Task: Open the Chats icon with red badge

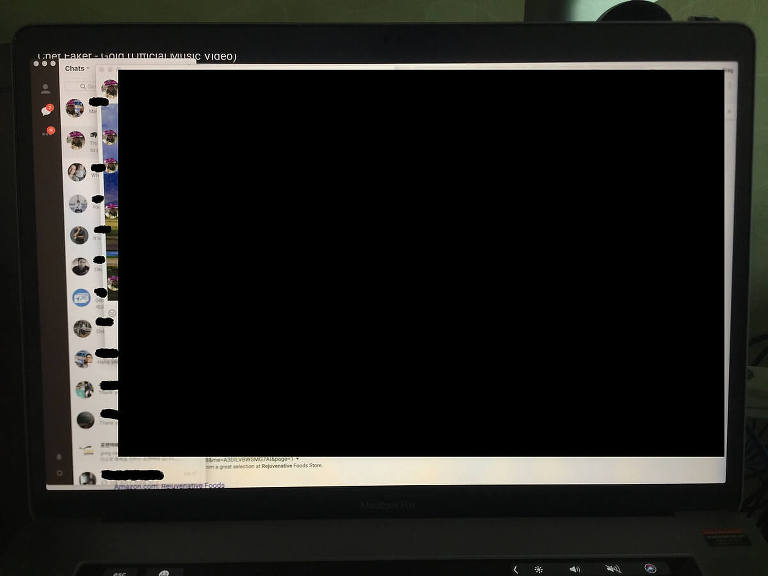Action: (47, 110)
